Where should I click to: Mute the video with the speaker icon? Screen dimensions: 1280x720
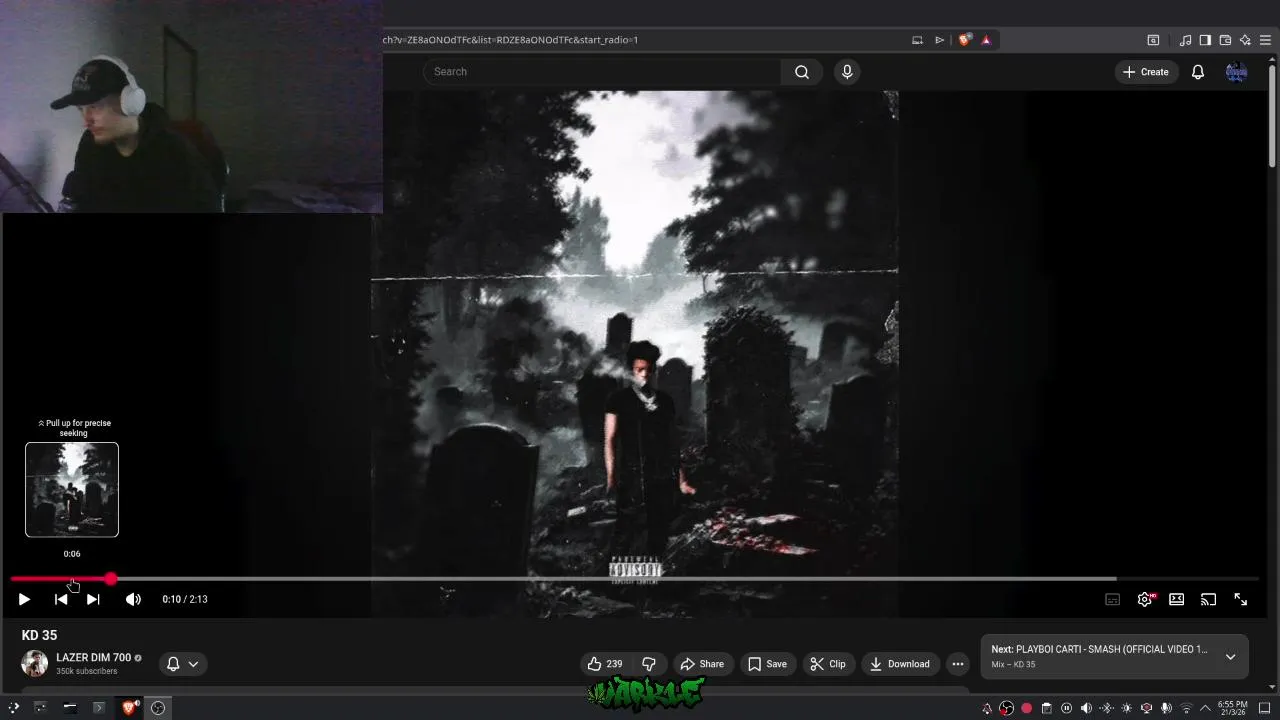(x=133, y=599)
